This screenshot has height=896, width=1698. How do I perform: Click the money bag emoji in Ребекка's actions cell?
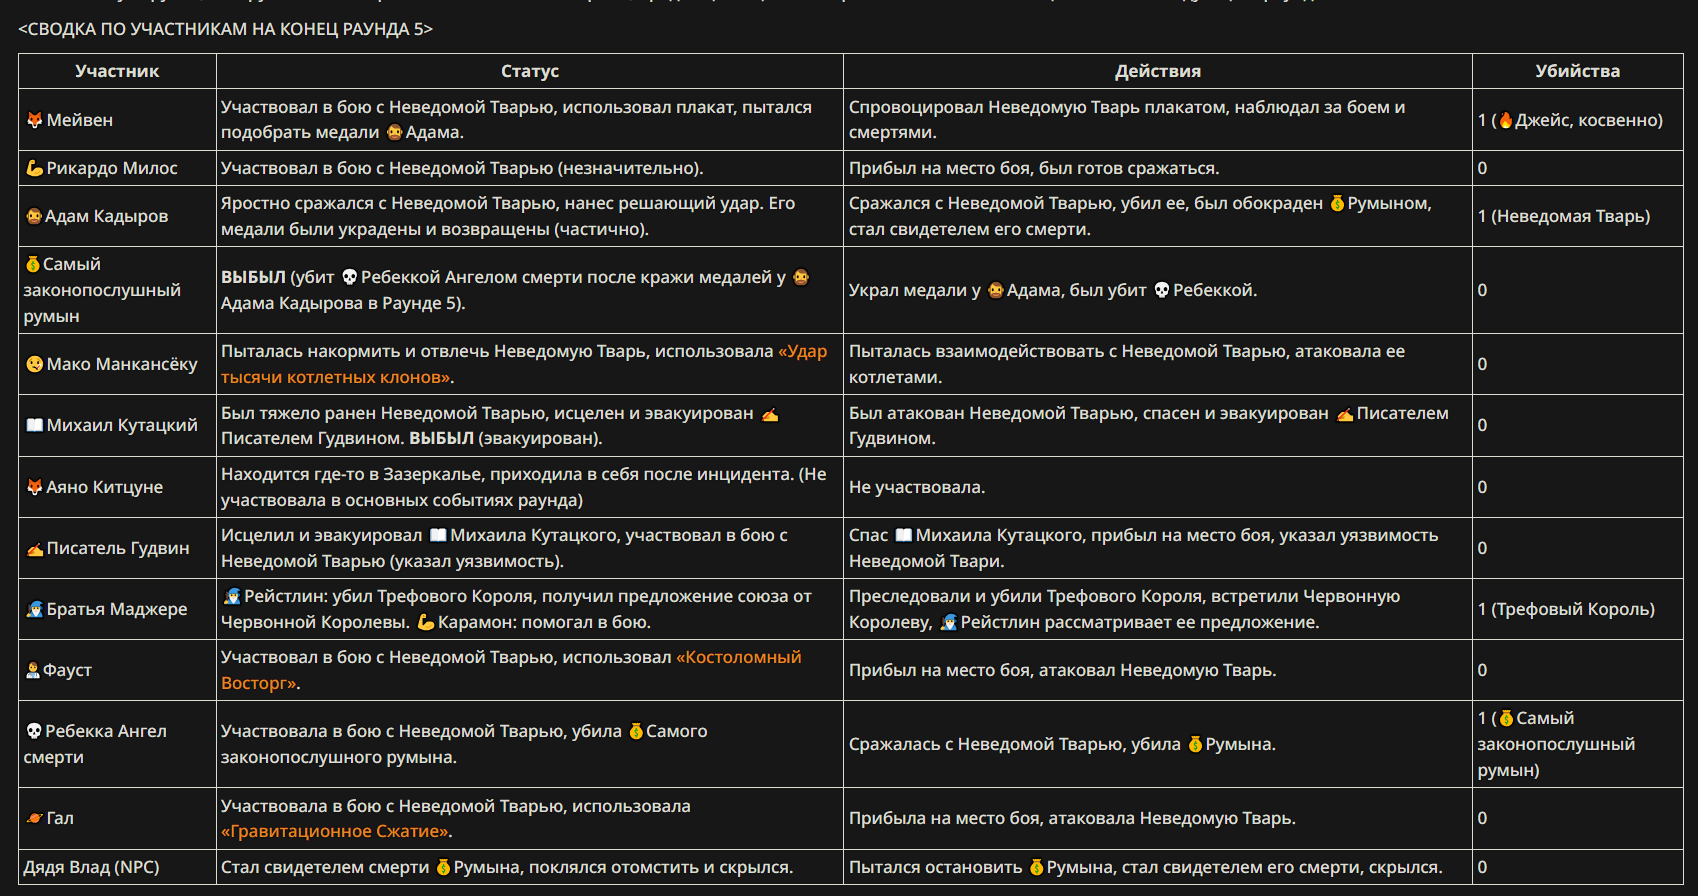(x=1195, y=744)
